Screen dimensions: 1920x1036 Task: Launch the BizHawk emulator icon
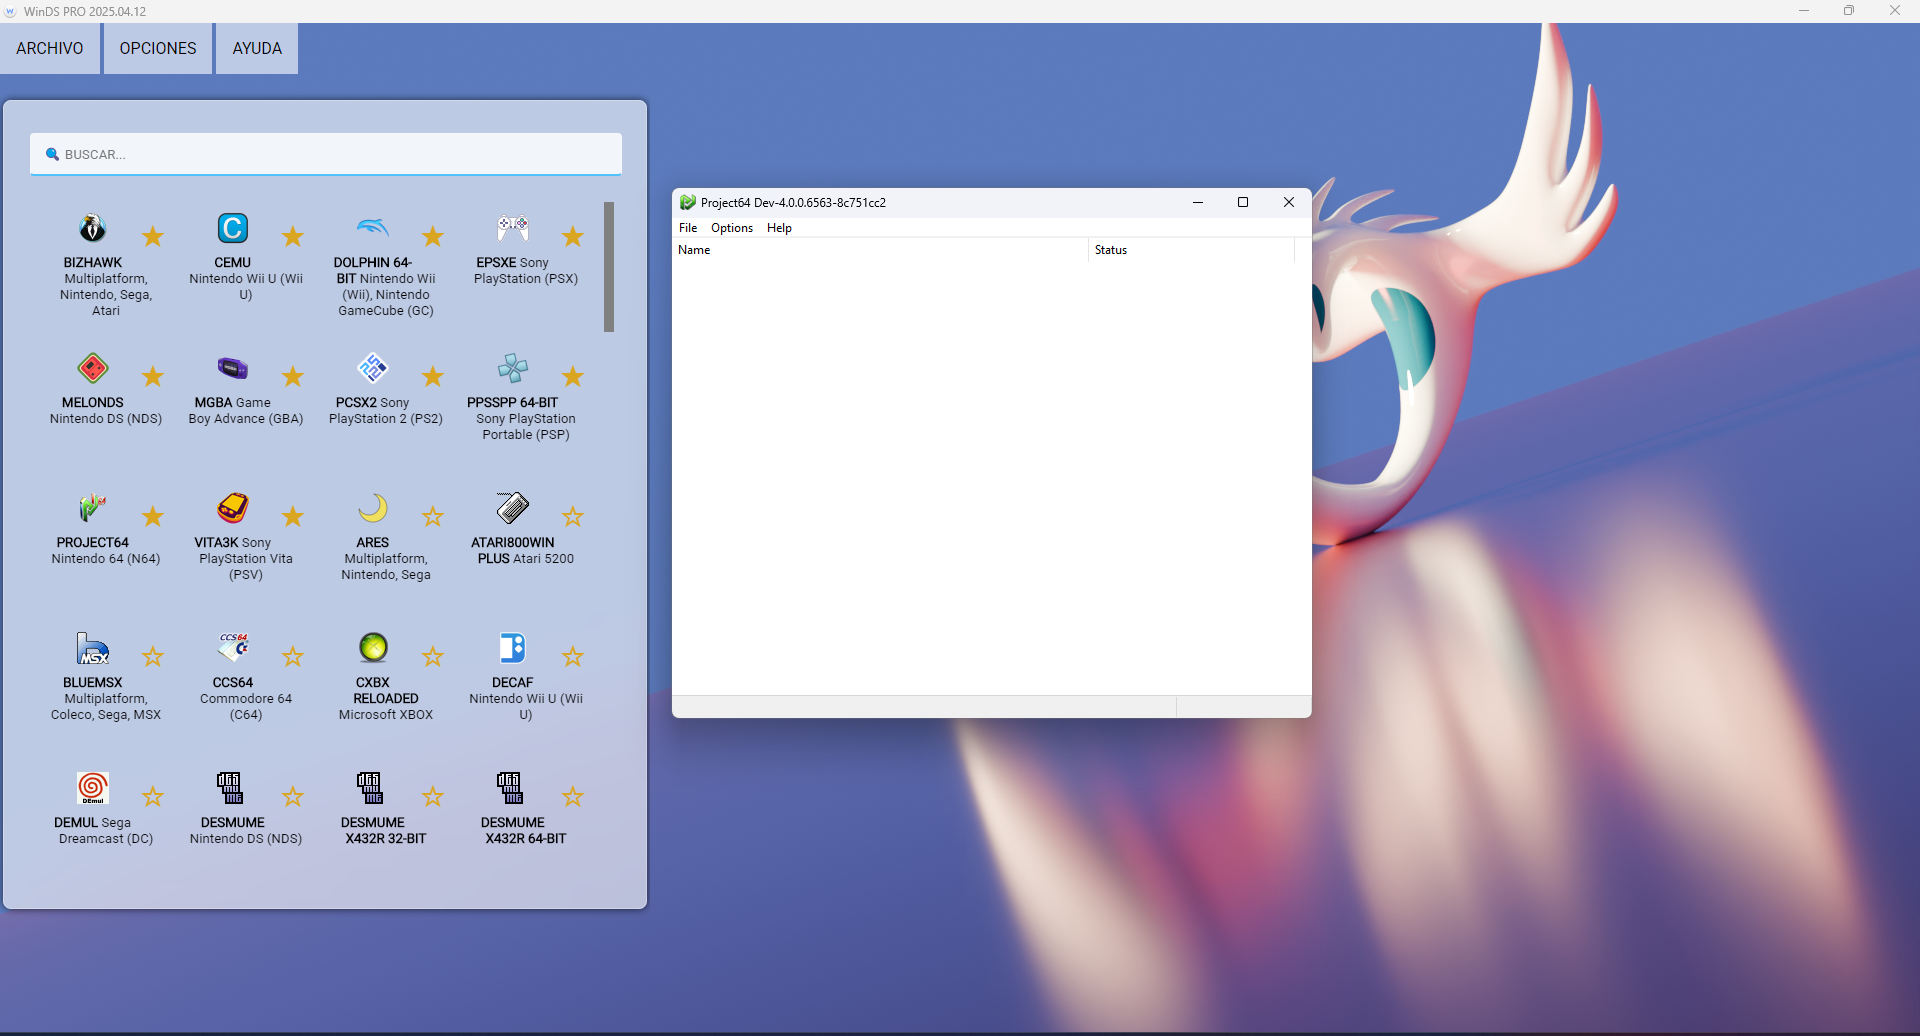[93, 228]
